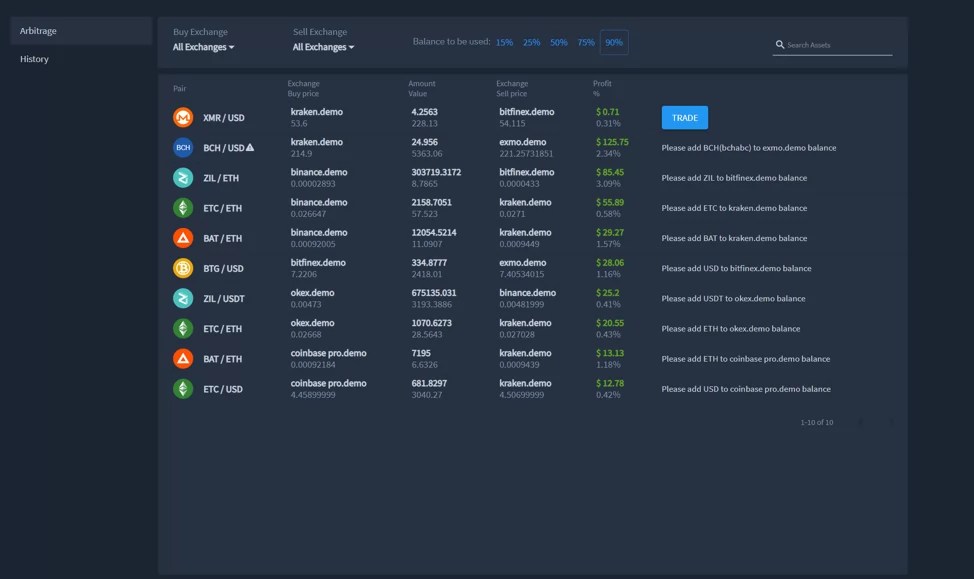Expand the next page arrow in pagination
974x579 pixels.
(x=893, y=422)
